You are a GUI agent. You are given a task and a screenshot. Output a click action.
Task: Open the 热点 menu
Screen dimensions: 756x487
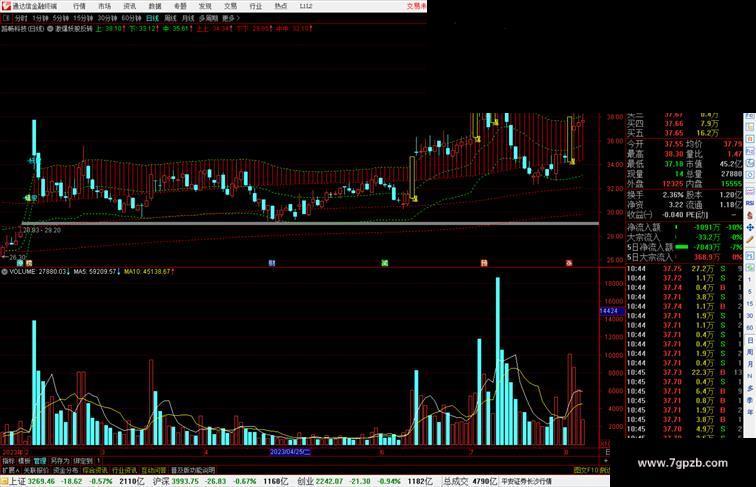coord(281,6)
